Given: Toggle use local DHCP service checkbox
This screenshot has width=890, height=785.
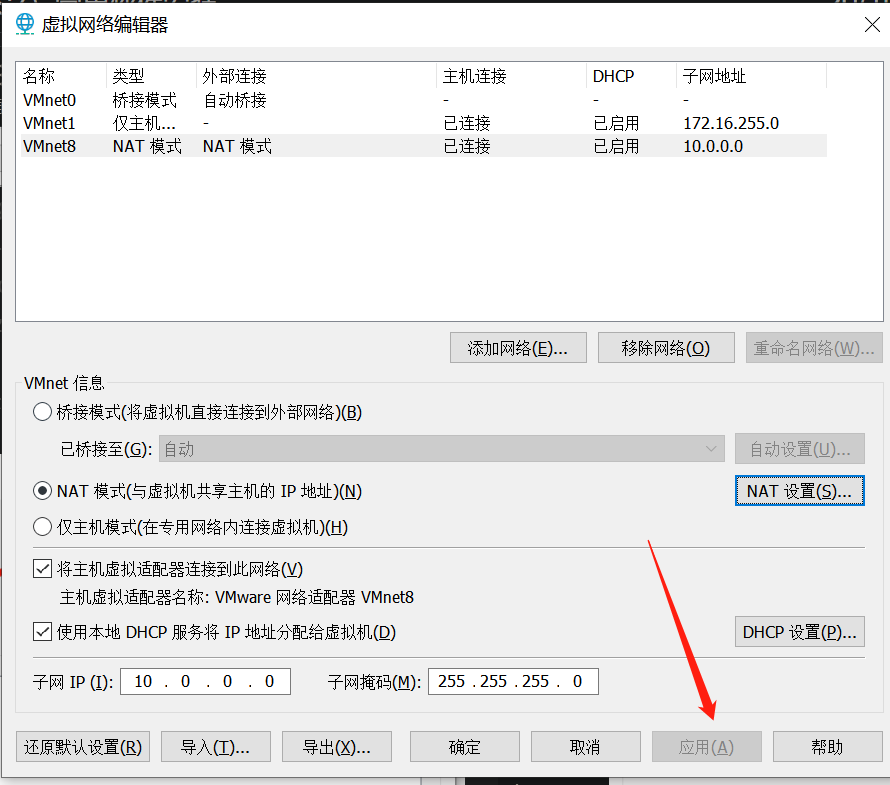Looking at the screenshot, I should (43, 631).
